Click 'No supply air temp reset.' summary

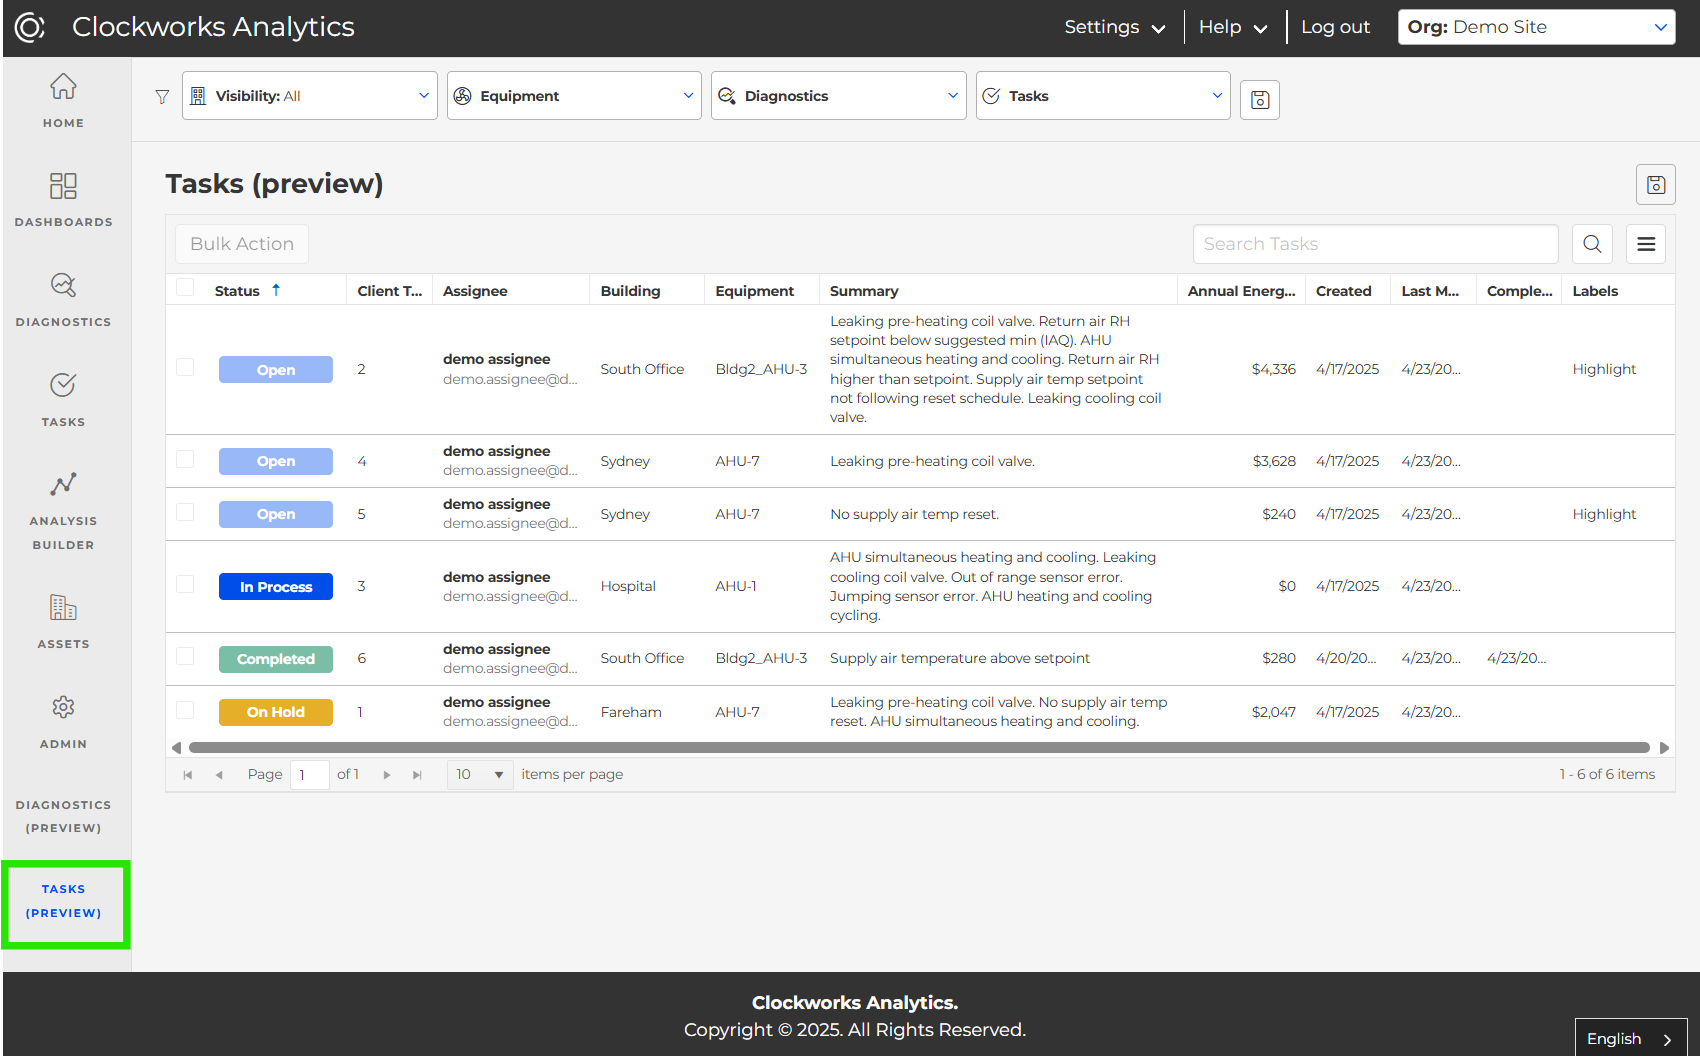(914, 514)
